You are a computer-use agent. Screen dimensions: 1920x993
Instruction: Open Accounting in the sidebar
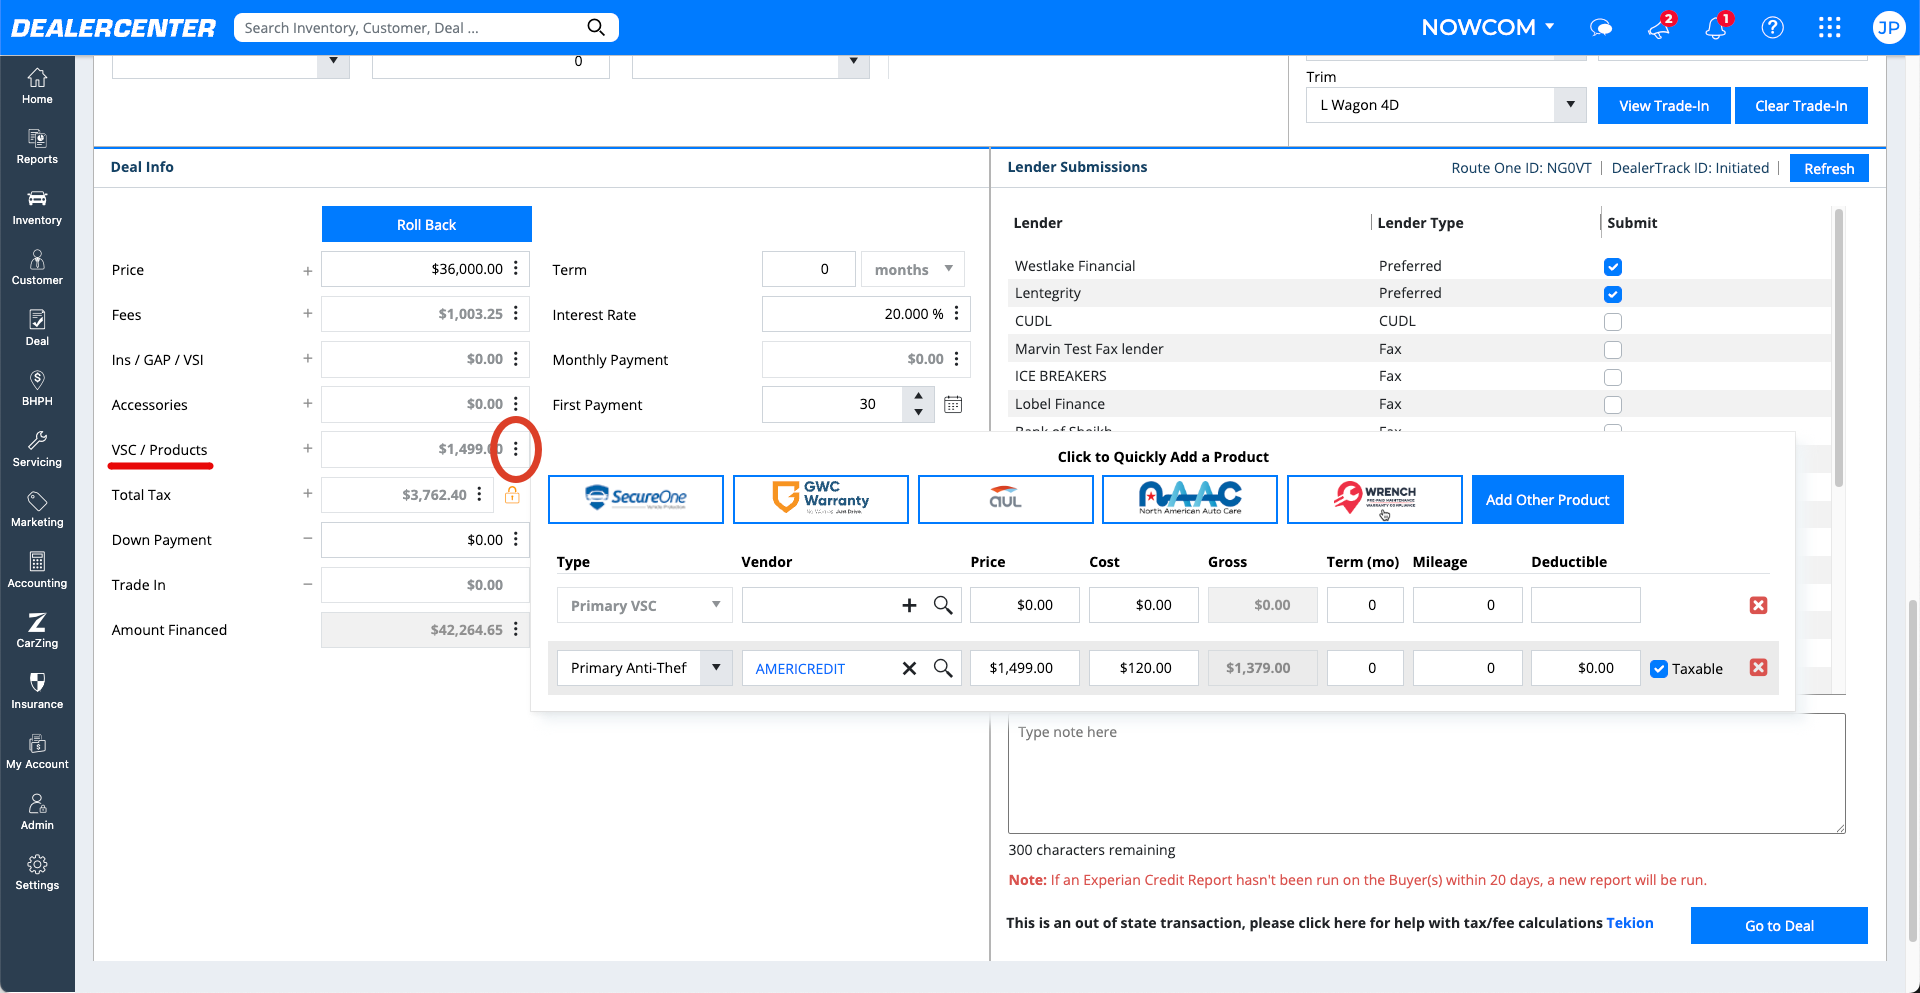point(37,570)
